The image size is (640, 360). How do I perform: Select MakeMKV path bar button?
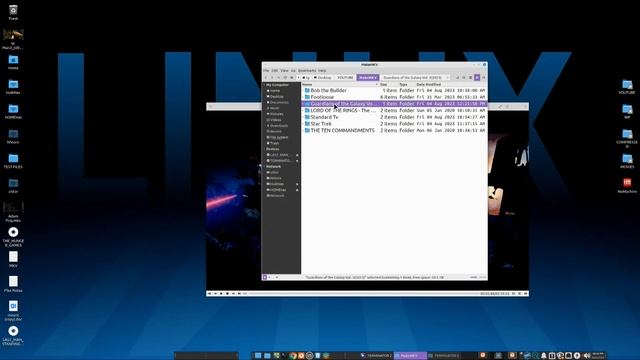click(368, 78)
